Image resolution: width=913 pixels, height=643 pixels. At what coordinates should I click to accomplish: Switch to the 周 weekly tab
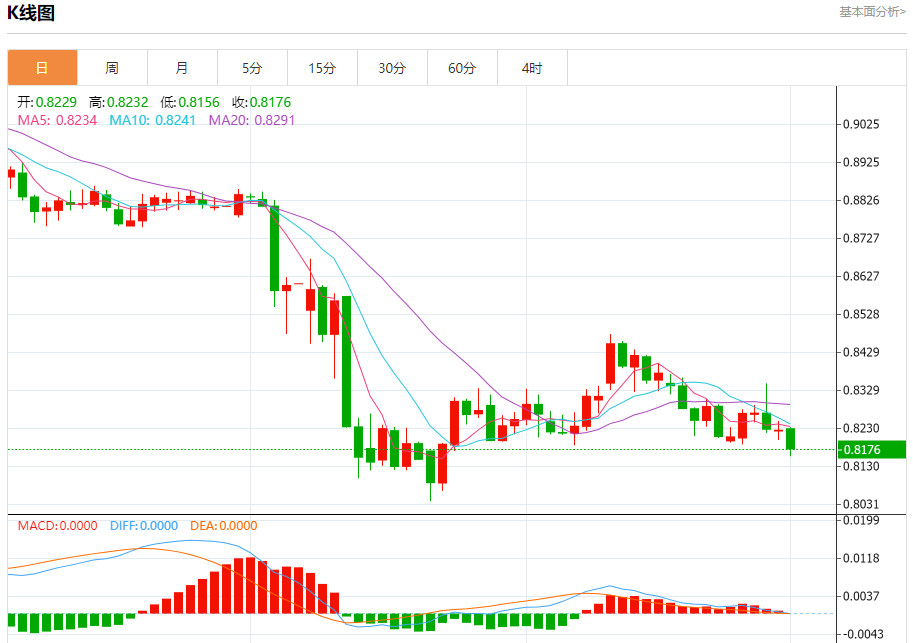coord(112,68)
